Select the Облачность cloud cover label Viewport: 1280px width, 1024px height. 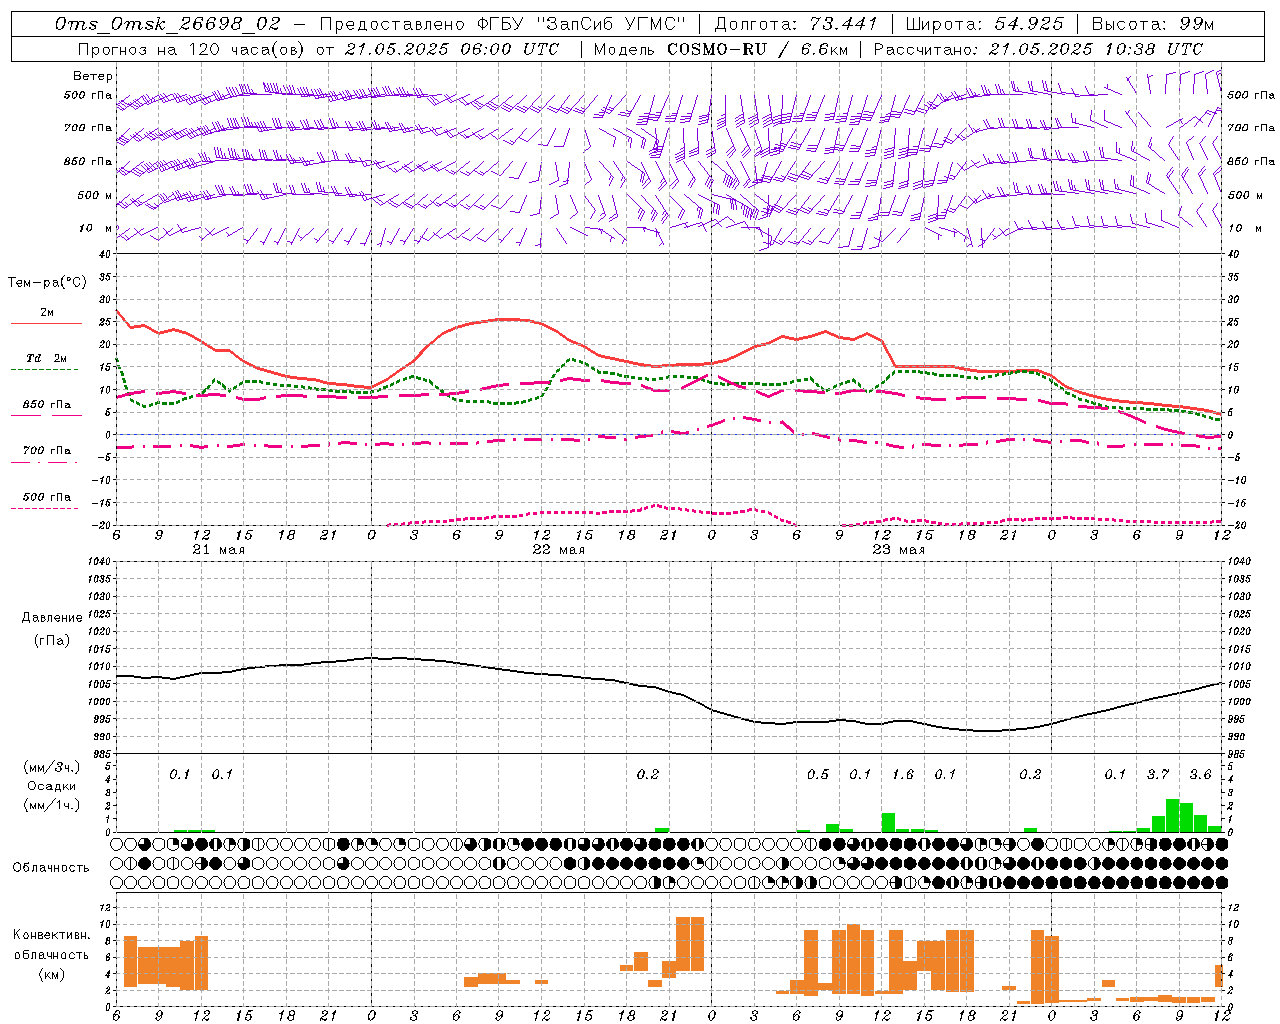[51, 867]
